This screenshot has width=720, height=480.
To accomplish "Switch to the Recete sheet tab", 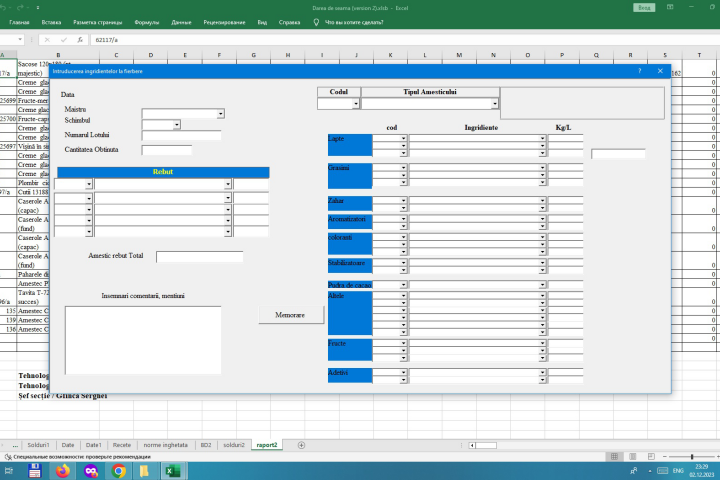I will pos(122,445).
